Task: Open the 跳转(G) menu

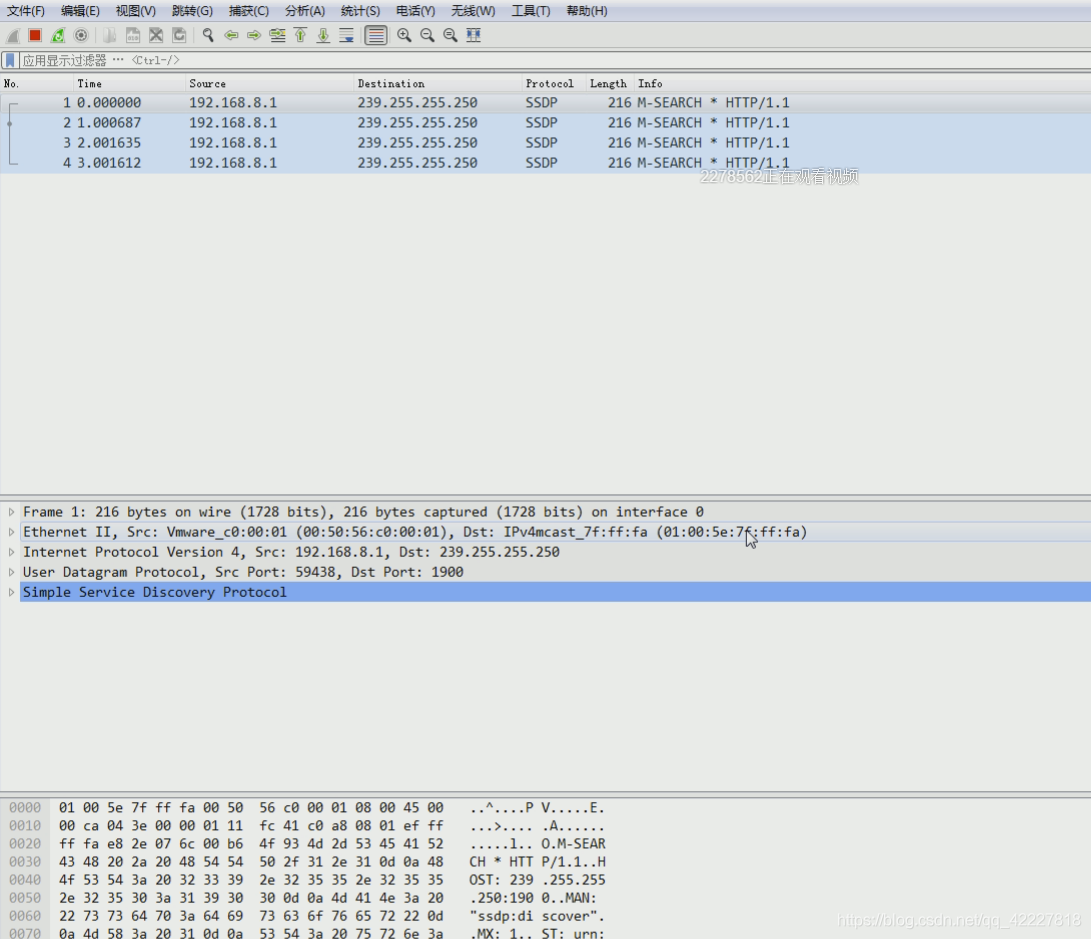Action: pos(192,11)
